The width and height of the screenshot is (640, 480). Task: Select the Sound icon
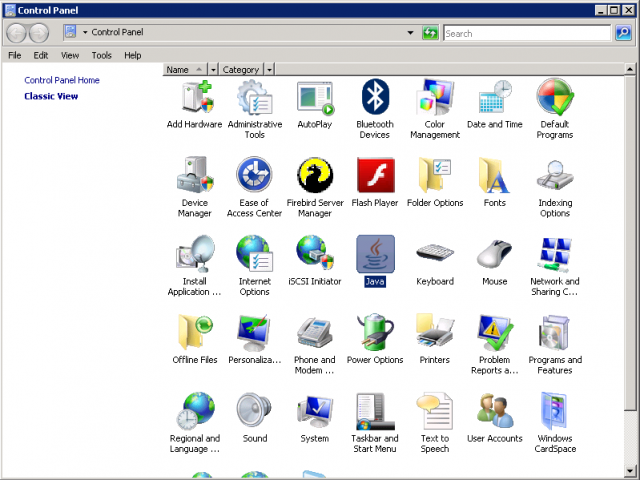pyautogui.click(x=254, y=418)
